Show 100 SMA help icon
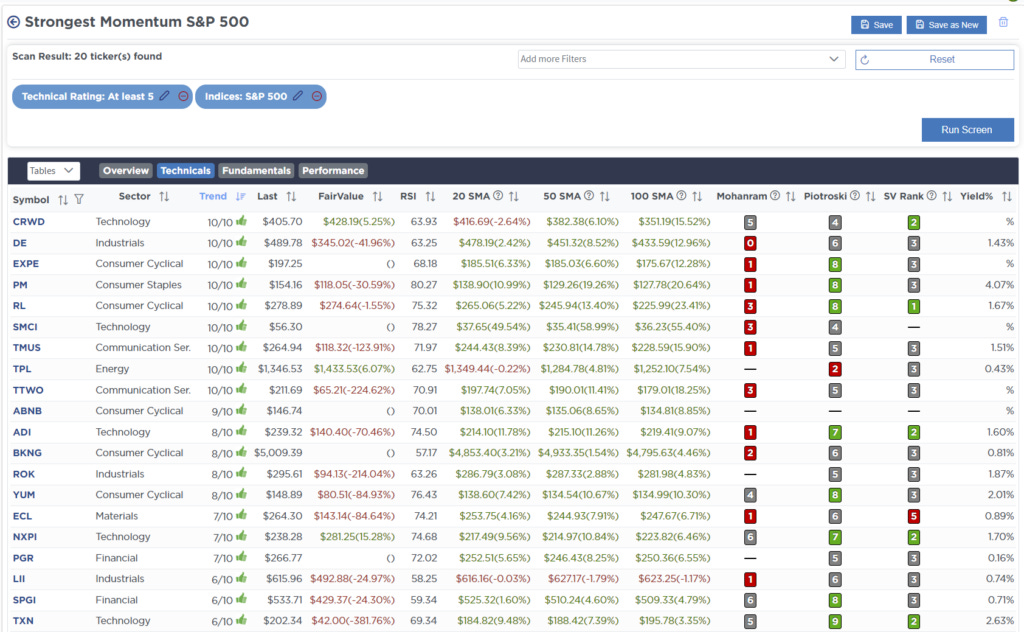 681,196
